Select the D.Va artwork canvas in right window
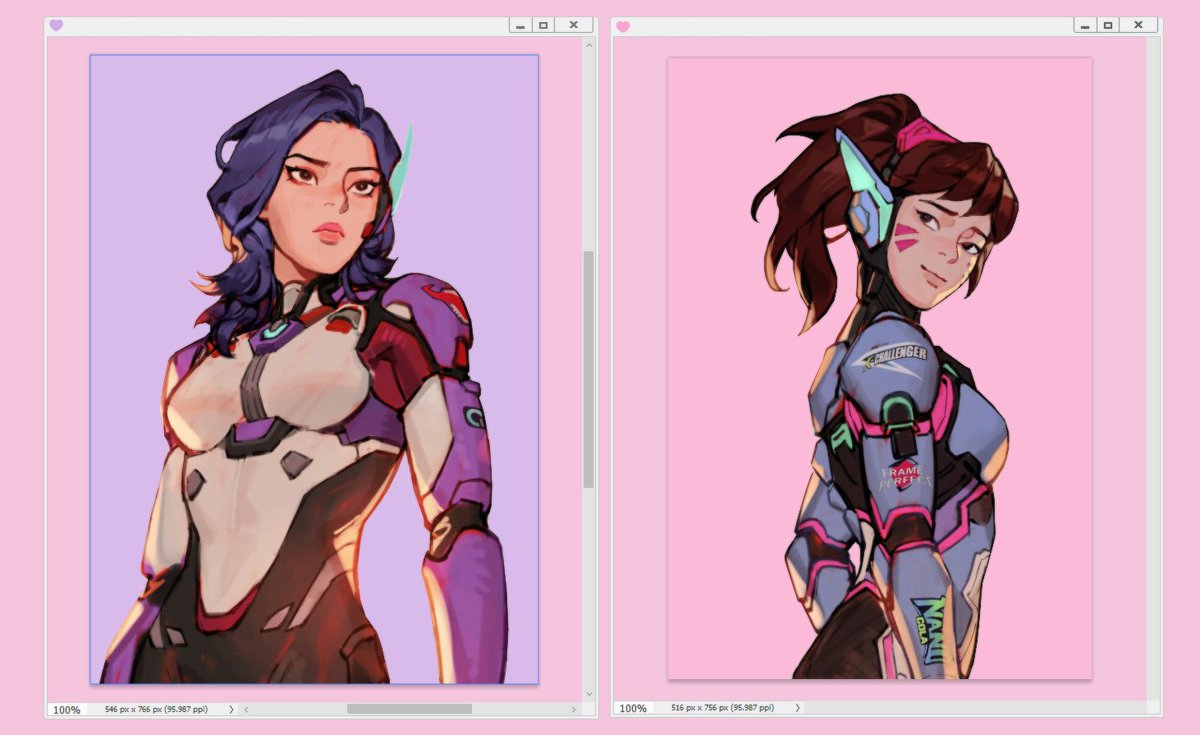 pyautogui.click(x=880, y=368)
